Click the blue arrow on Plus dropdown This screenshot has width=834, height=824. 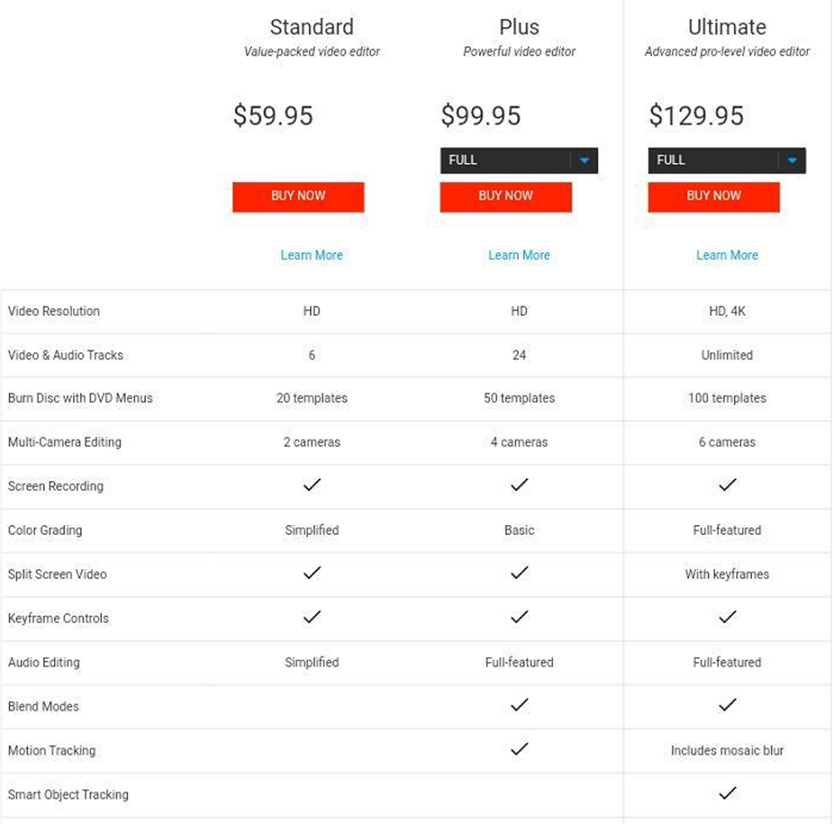tap(585, 160)
